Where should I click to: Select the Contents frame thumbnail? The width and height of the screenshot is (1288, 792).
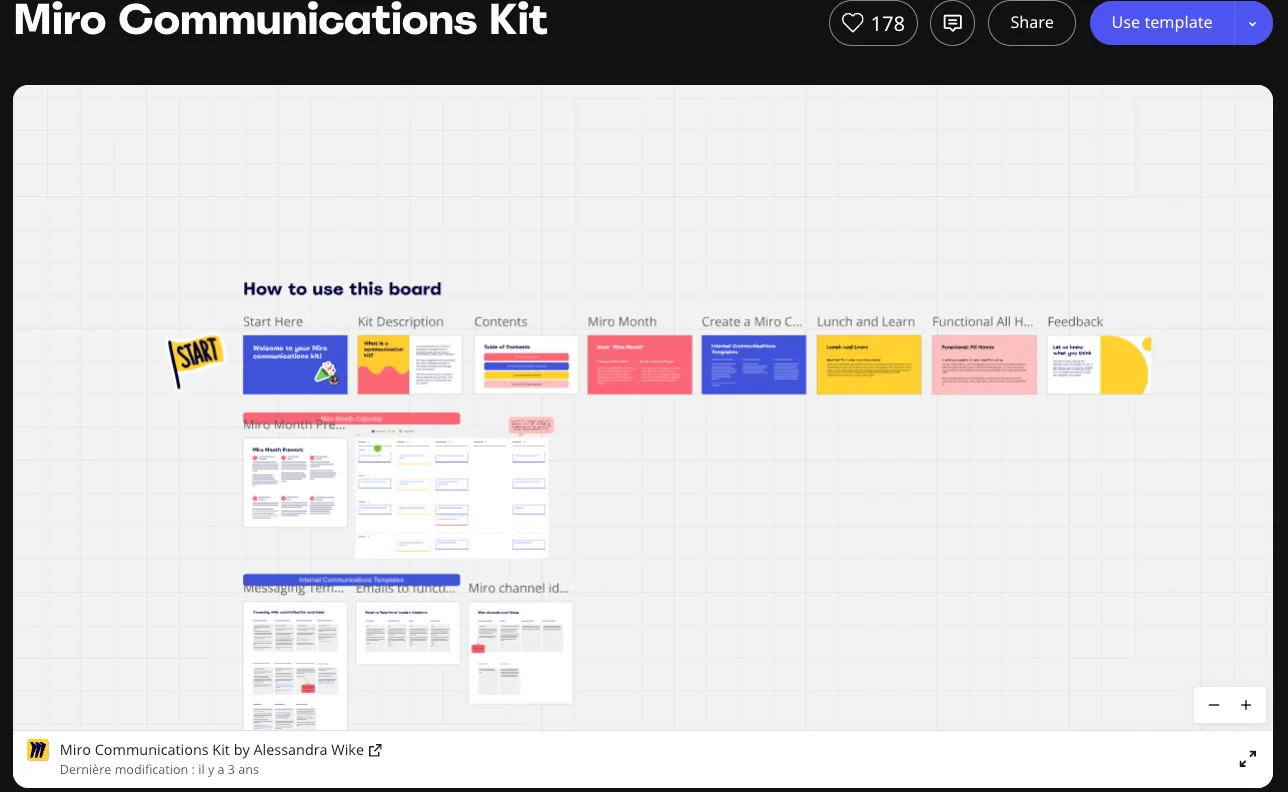click(x=526, y=365)
